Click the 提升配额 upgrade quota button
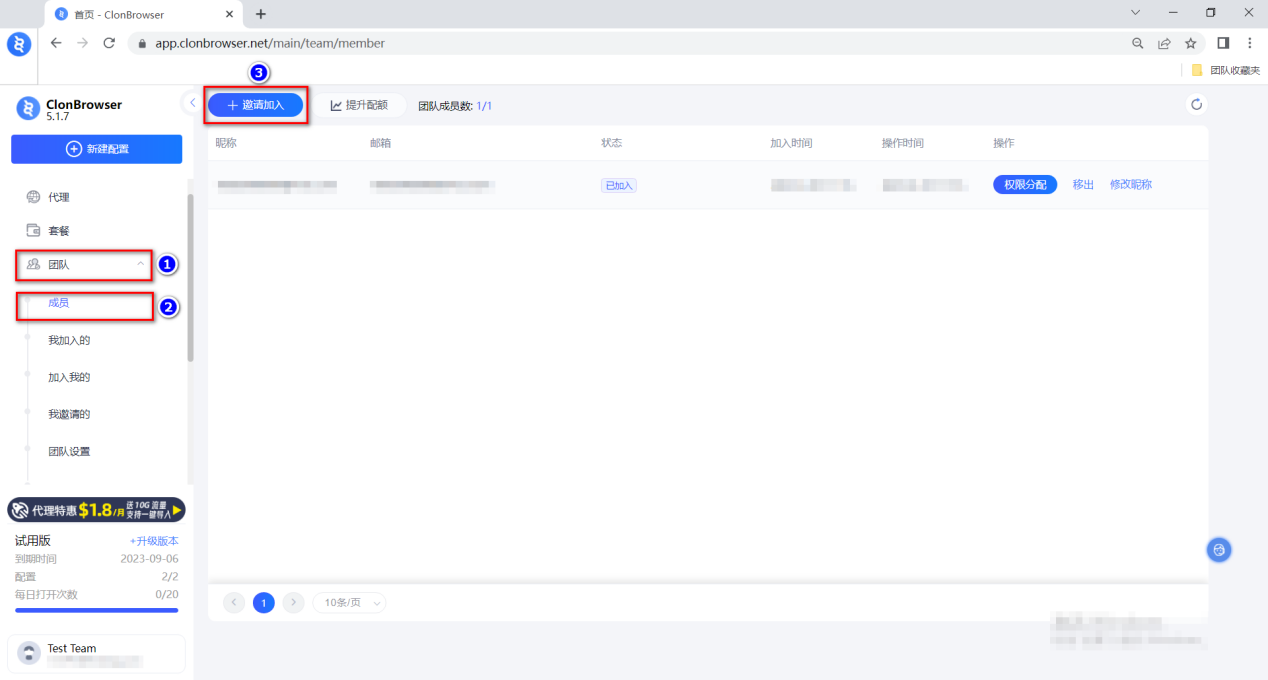 tap(359, 105)
